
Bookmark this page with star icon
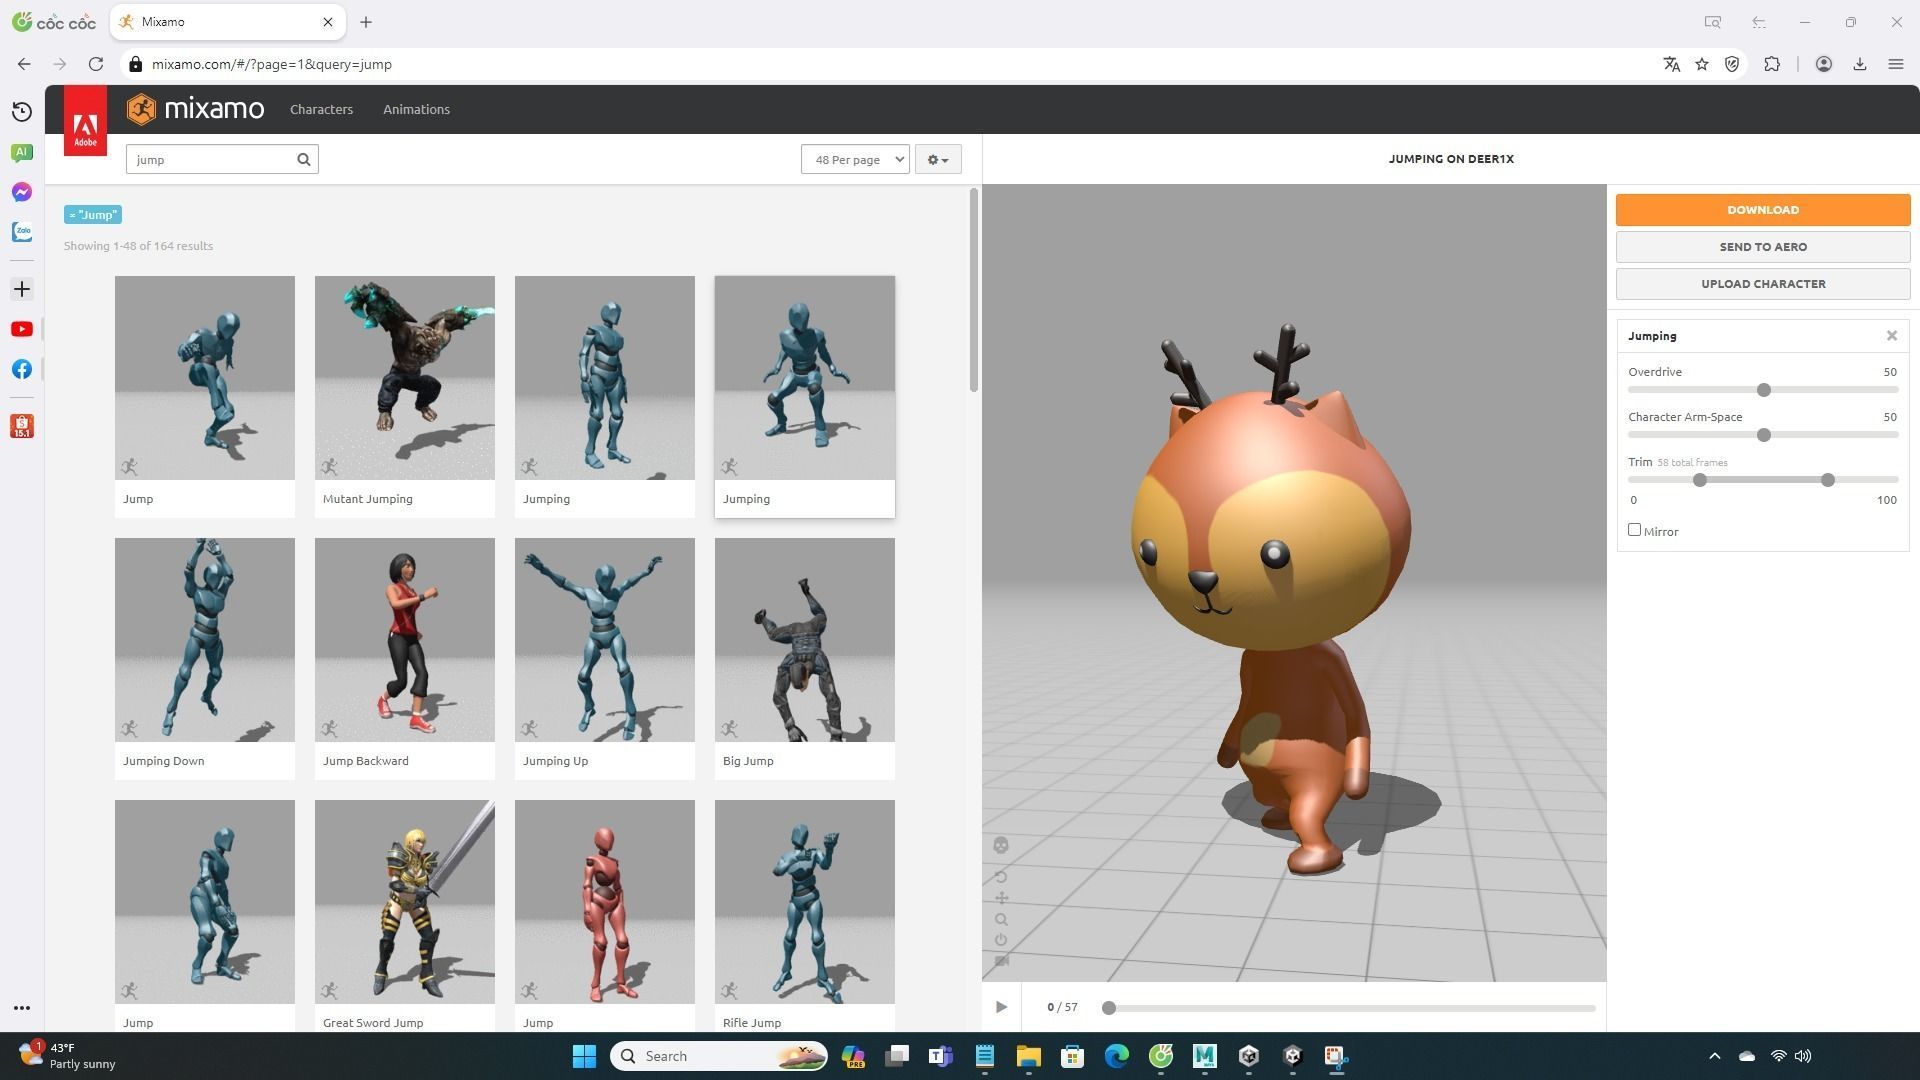pyautogui.click(x=1702, y=64)
